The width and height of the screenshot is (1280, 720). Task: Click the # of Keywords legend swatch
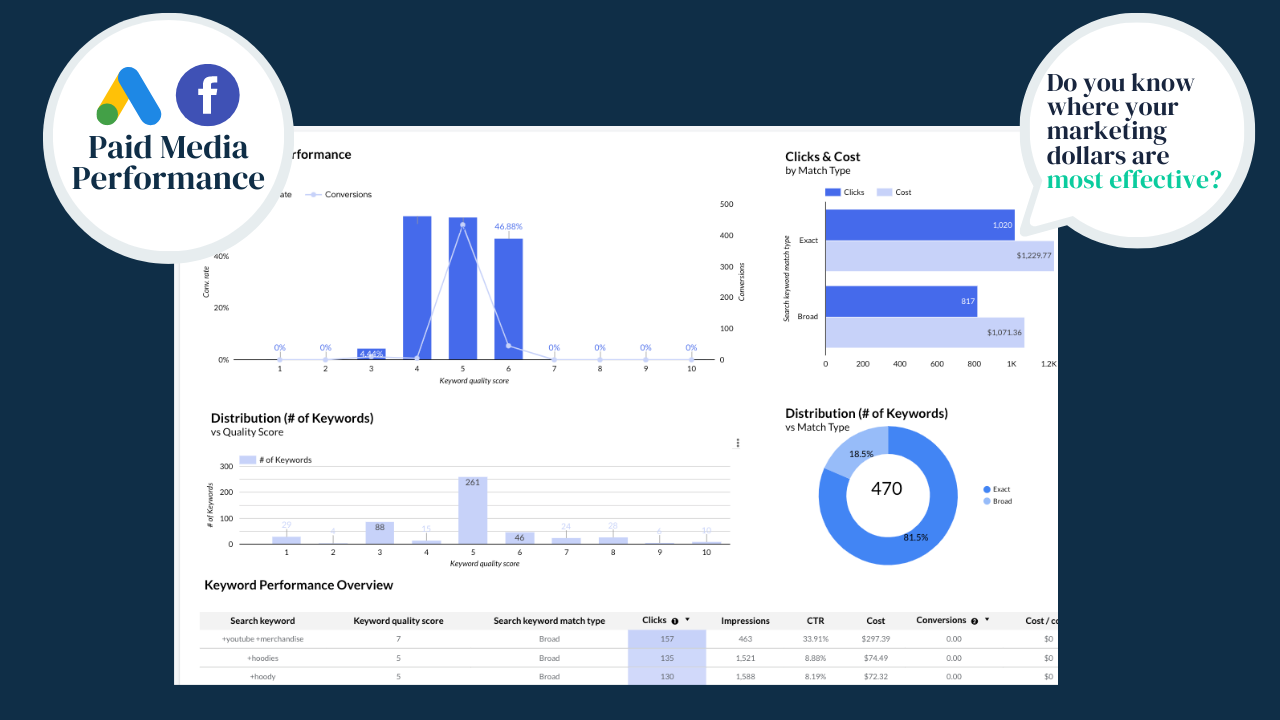point(247,460)
